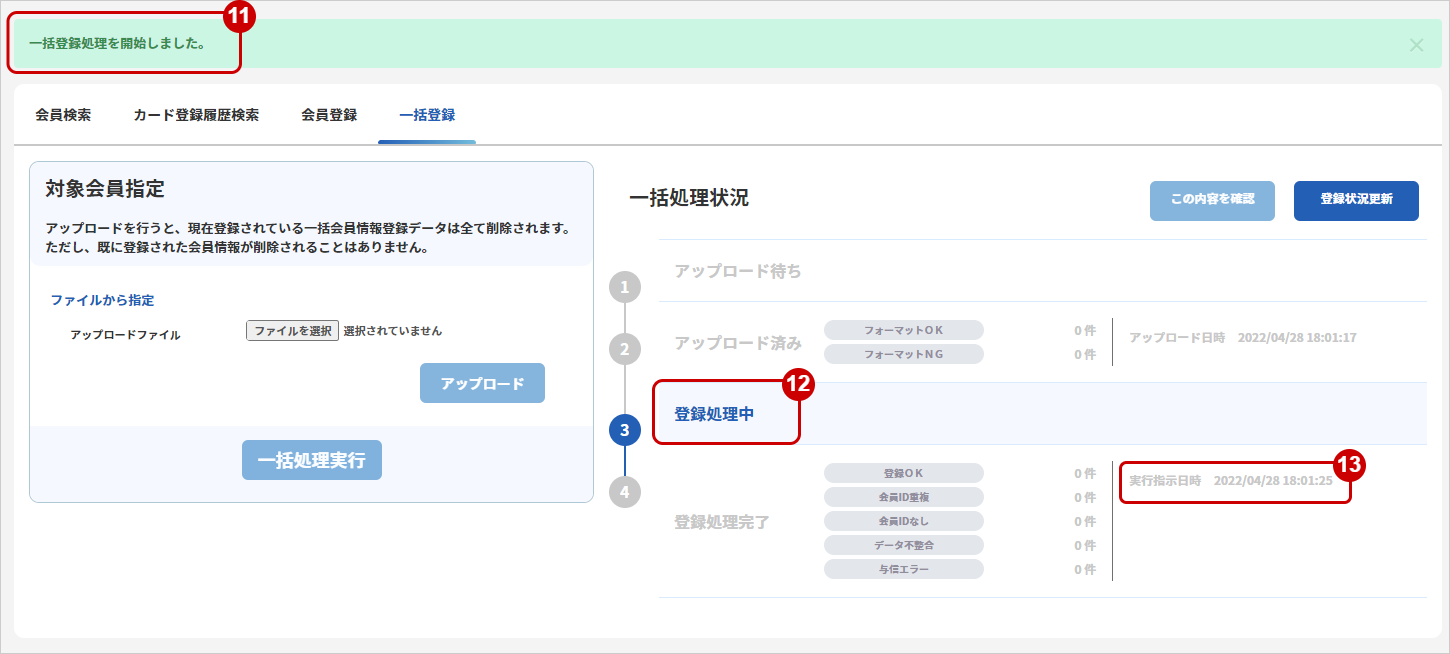Switch to the カード登録履歴検索 tab

[196, 115]
